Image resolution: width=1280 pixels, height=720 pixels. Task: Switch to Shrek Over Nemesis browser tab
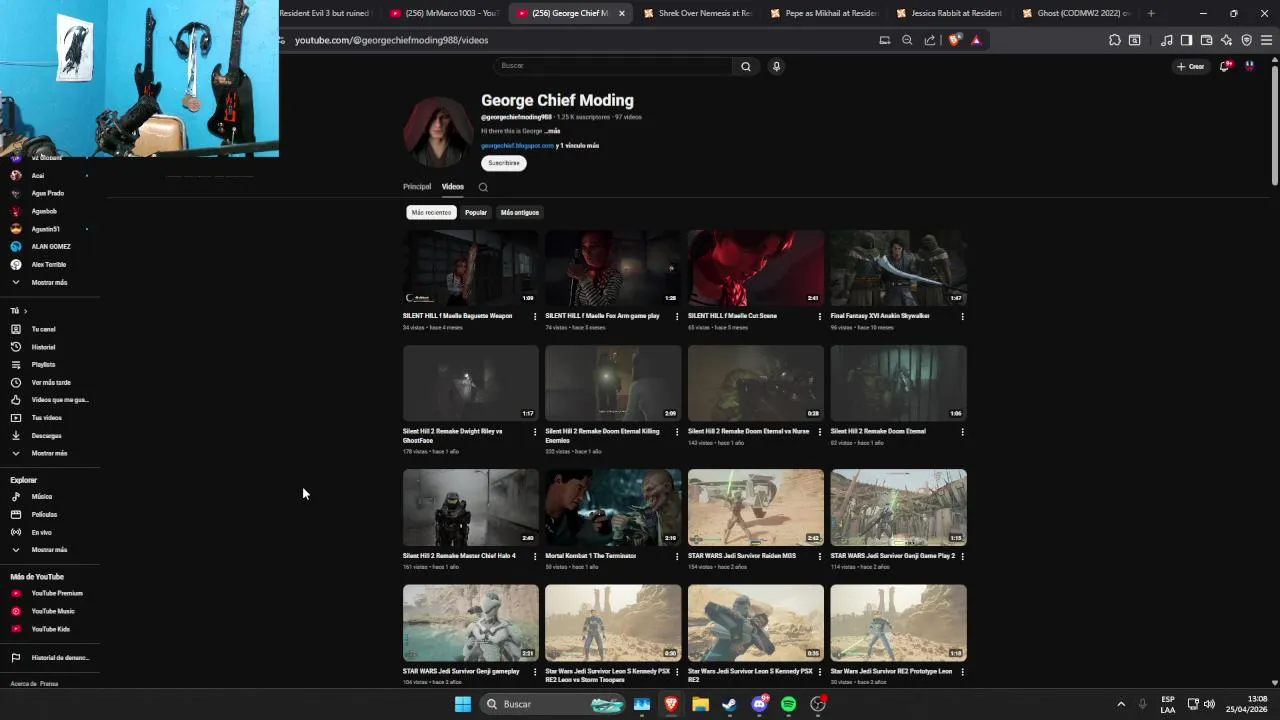pyautogui.click(x=697, y=13)
